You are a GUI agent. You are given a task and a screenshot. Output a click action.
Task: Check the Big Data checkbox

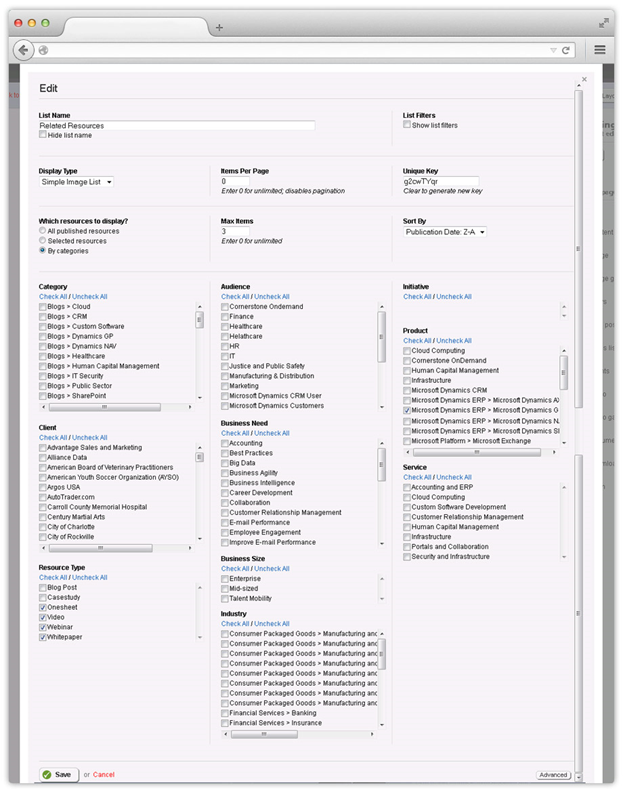tap(225, 463)
